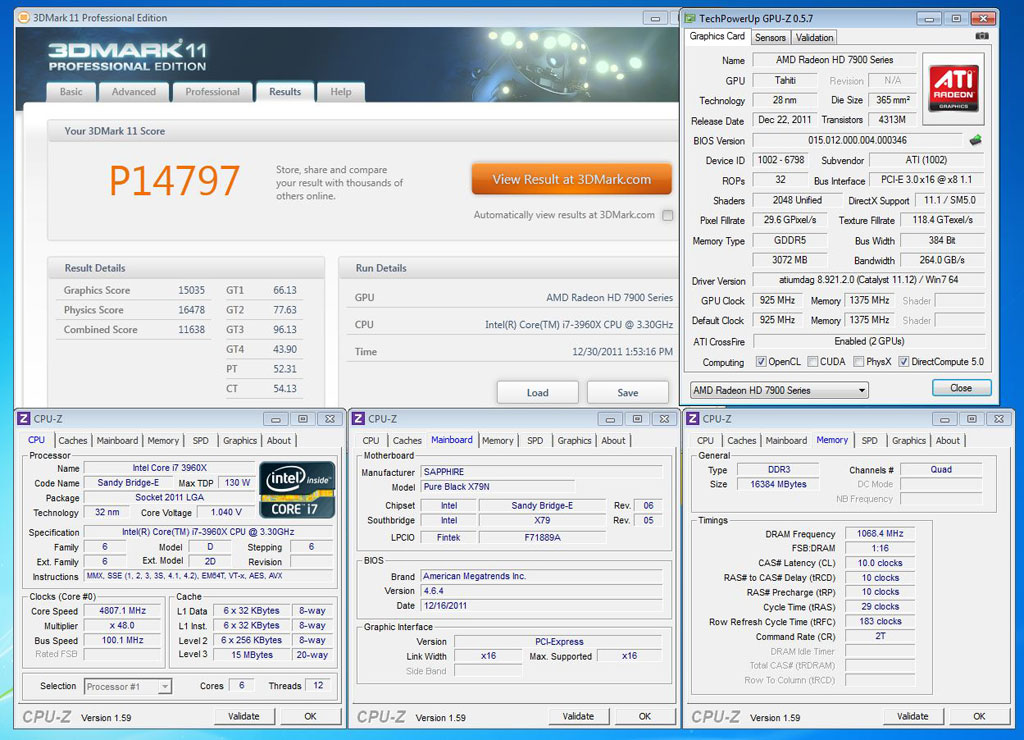Open SPD tab in the CPU-Z processor window
This screenshot has width=1024, height=740.
point(200,440)
